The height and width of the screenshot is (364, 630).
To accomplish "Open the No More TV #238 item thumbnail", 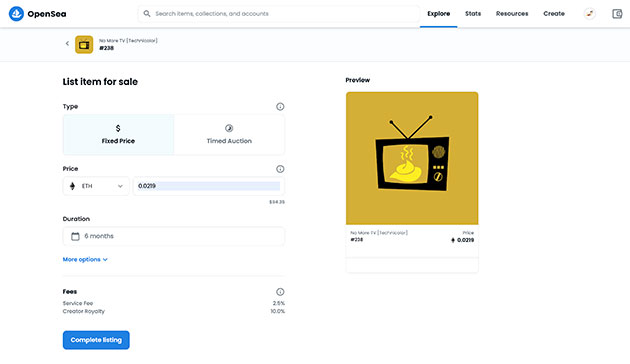I will [x=84, y=45].
